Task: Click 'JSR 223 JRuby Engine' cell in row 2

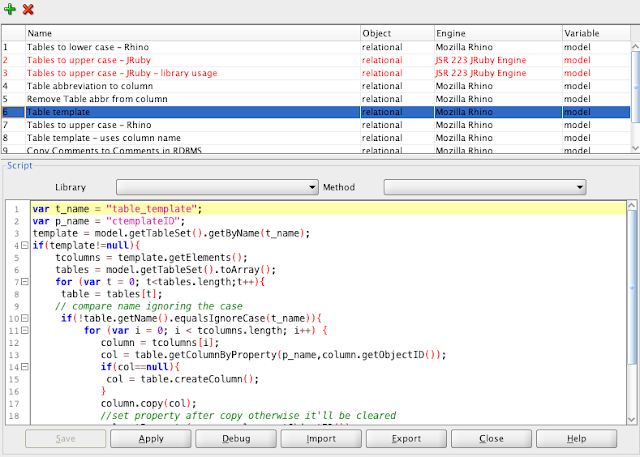Action: pos(498,60)
